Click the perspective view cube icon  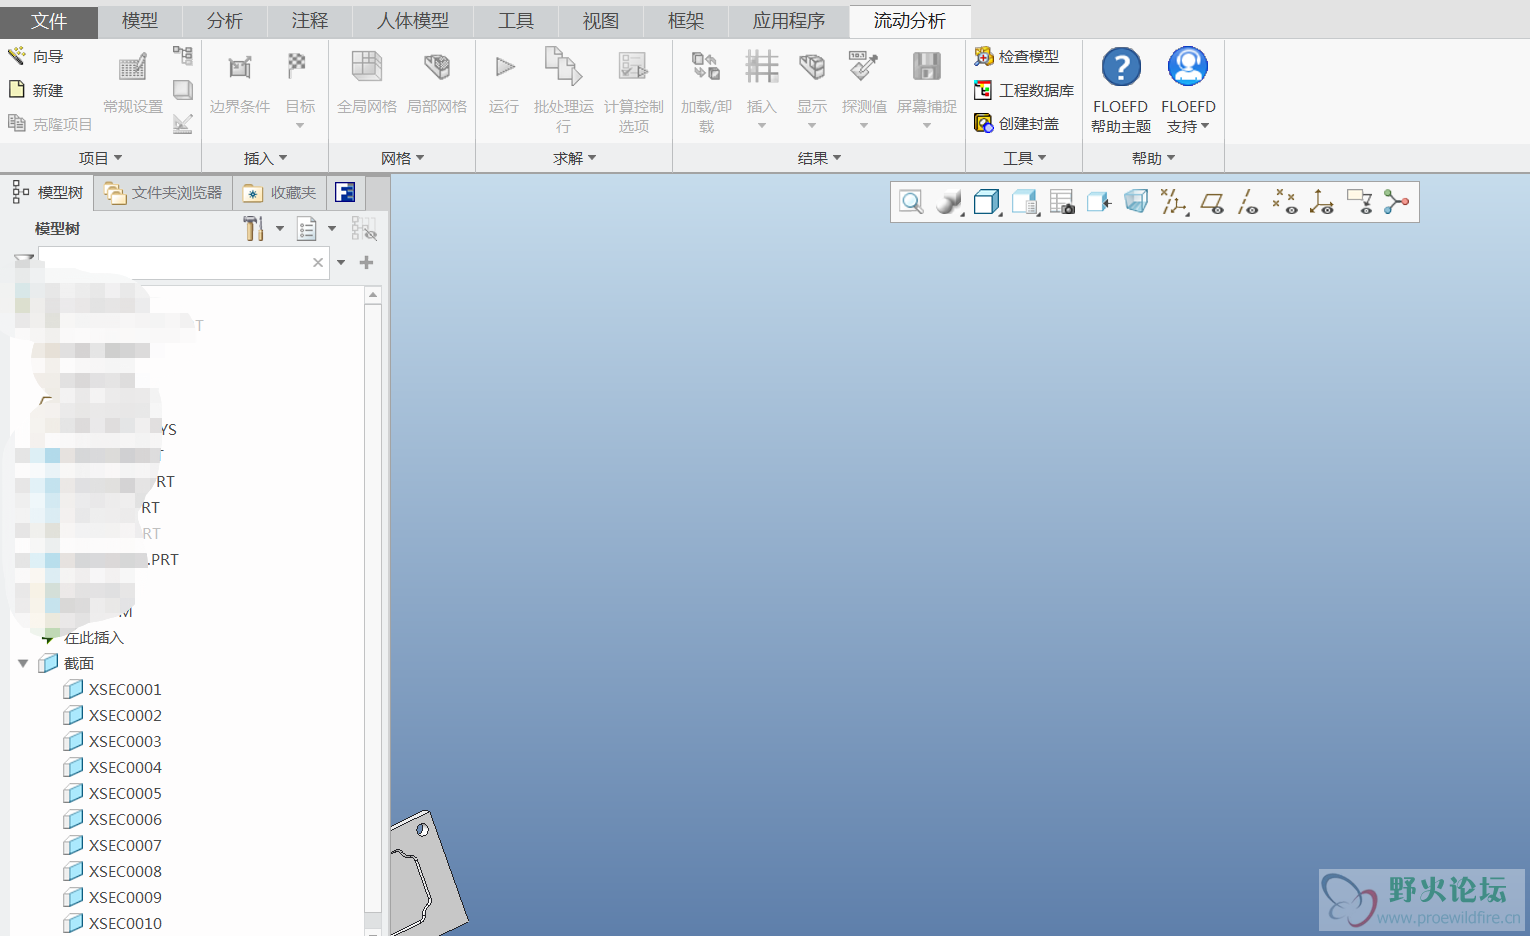pos(1136,202)
